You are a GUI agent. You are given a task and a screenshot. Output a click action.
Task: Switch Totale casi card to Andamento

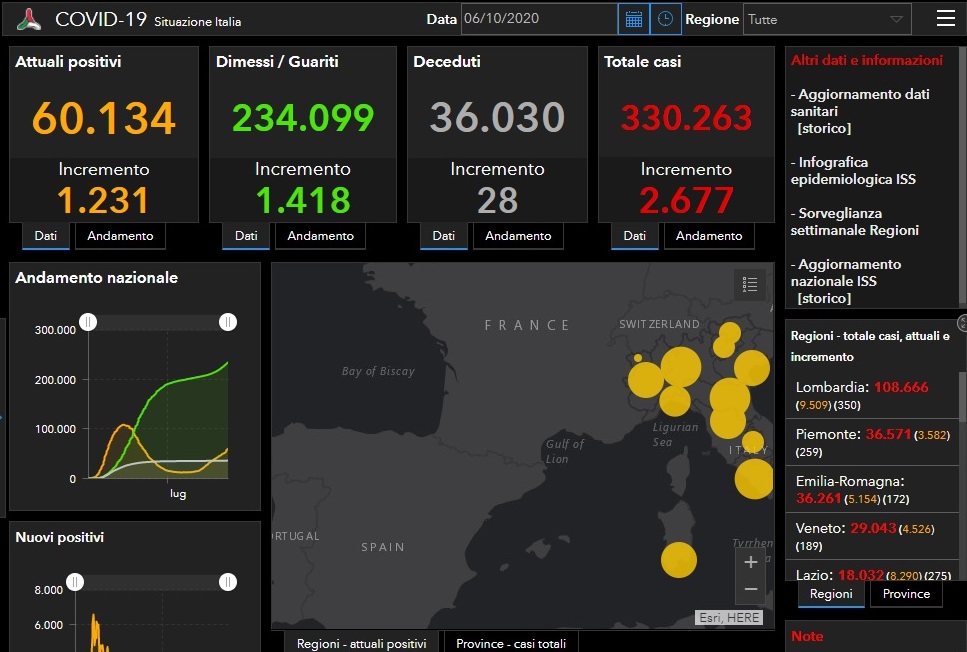[x=709, y=236]
